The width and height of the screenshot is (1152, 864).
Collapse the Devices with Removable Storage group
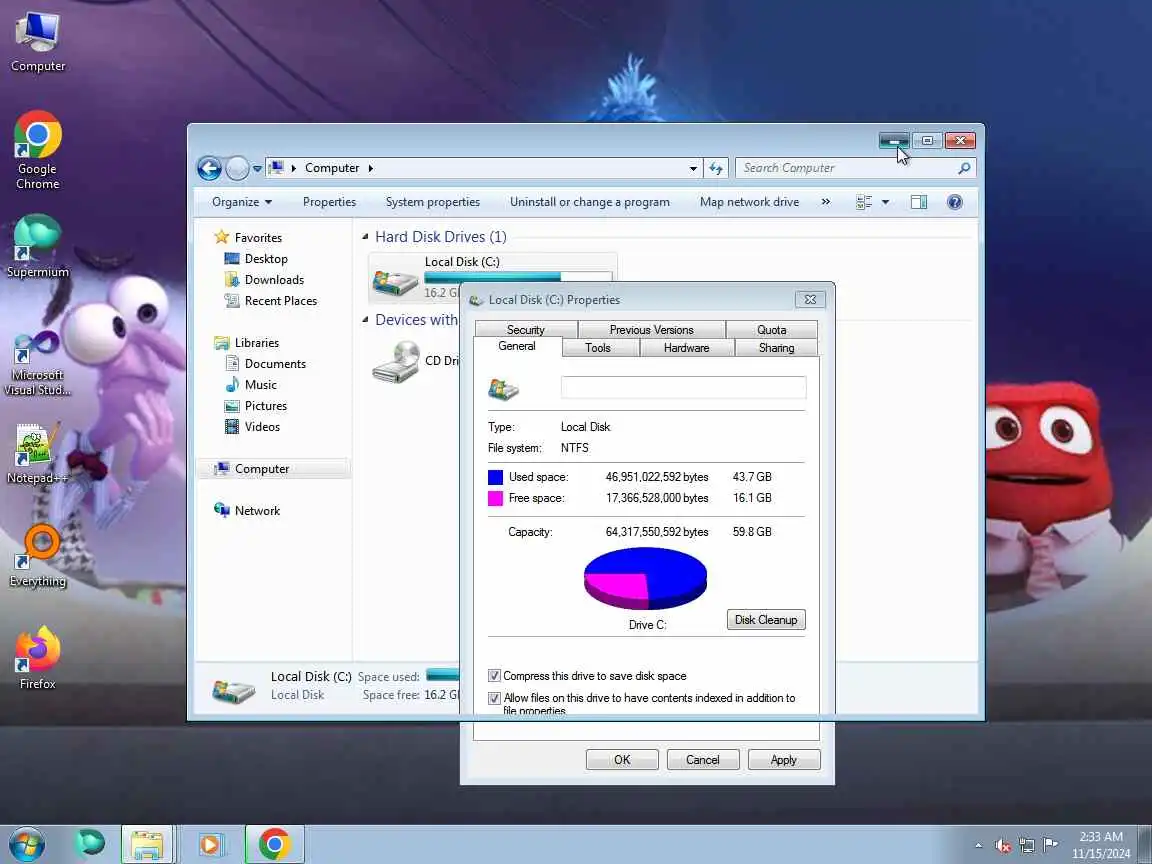pos(365,320)
